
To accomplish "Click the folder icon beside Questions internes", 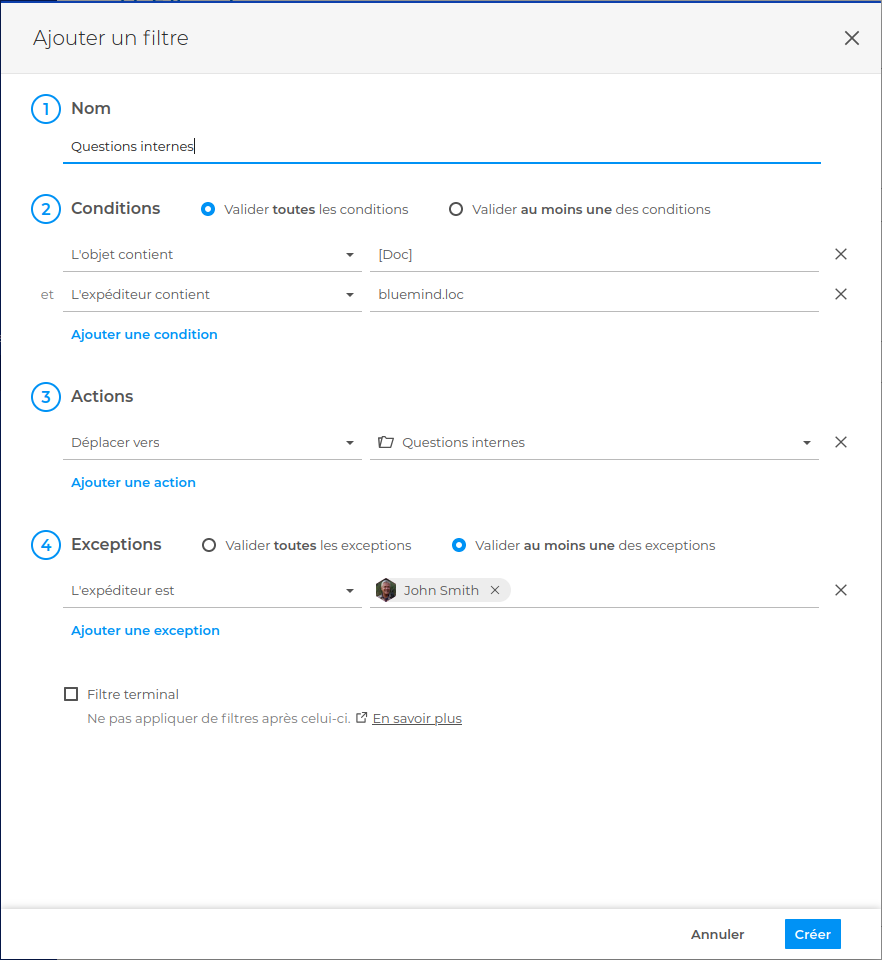I will pyautogui.click(x=385, y=442).
